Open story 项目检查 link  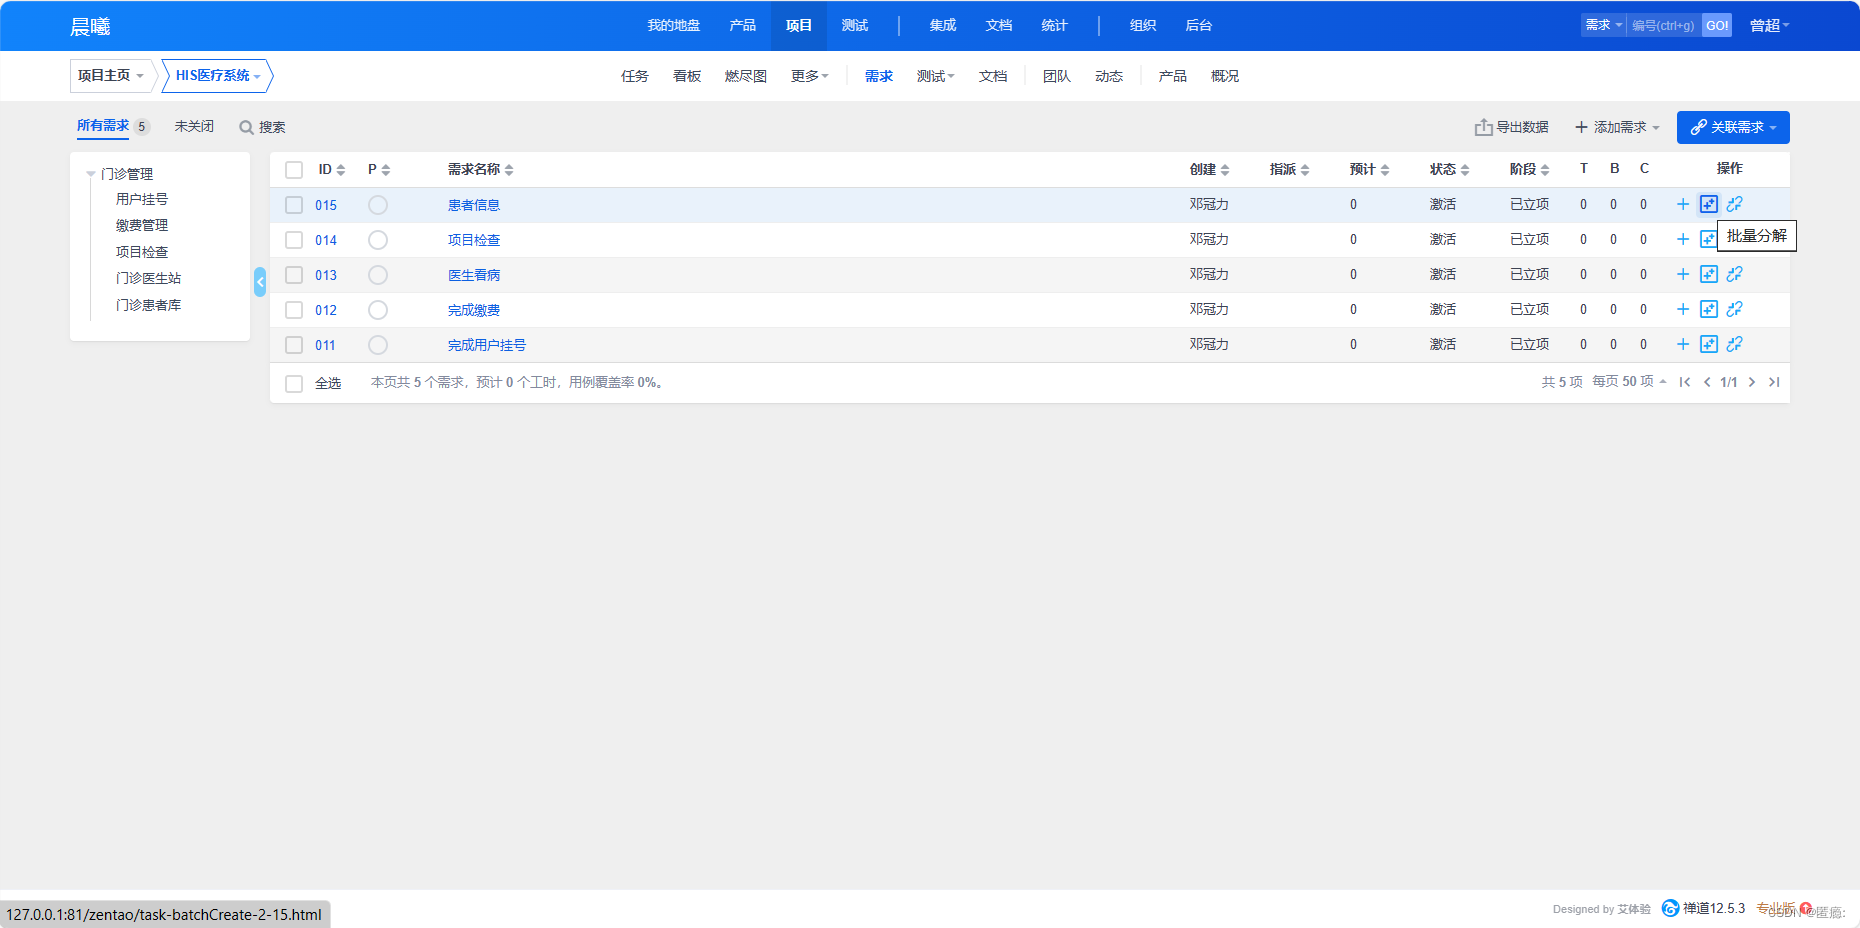pos(474,240)
